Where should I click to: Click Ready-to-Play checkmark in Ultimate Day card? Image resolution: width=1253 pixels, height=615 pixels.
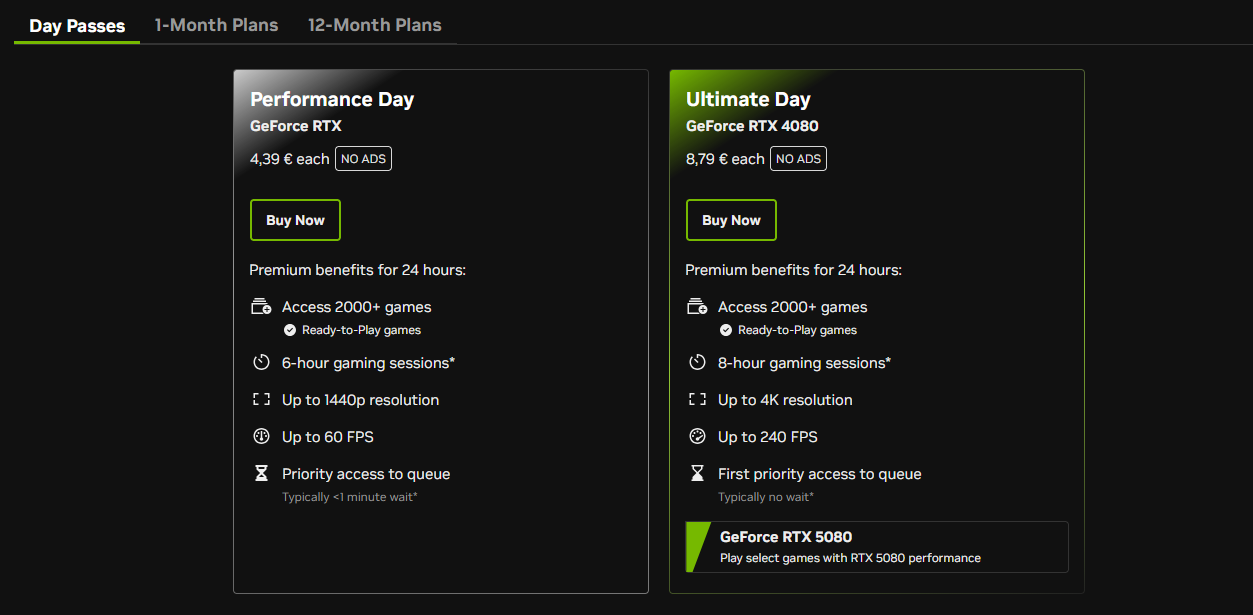pos(726,330)
